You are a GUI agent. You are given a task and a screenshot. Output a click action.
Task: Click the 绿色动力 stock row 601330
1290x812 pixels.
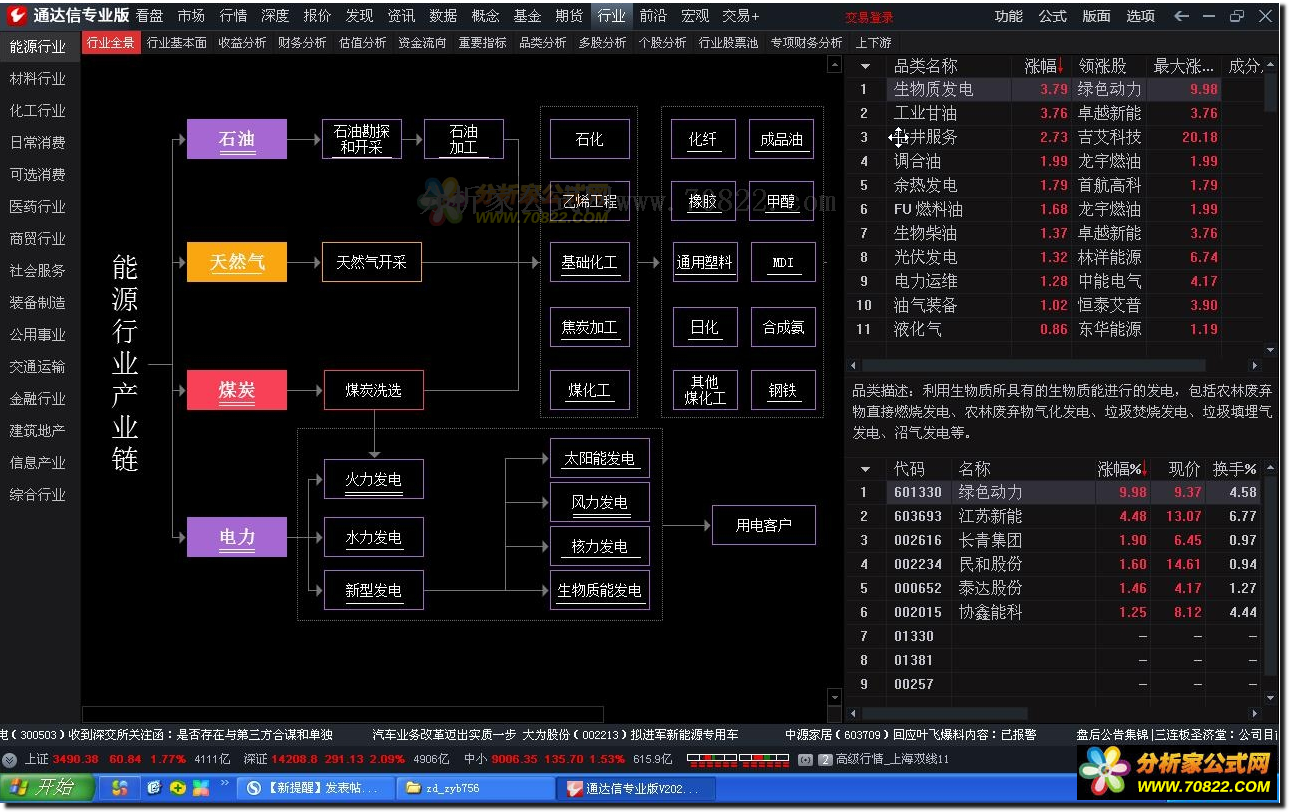1054,493
